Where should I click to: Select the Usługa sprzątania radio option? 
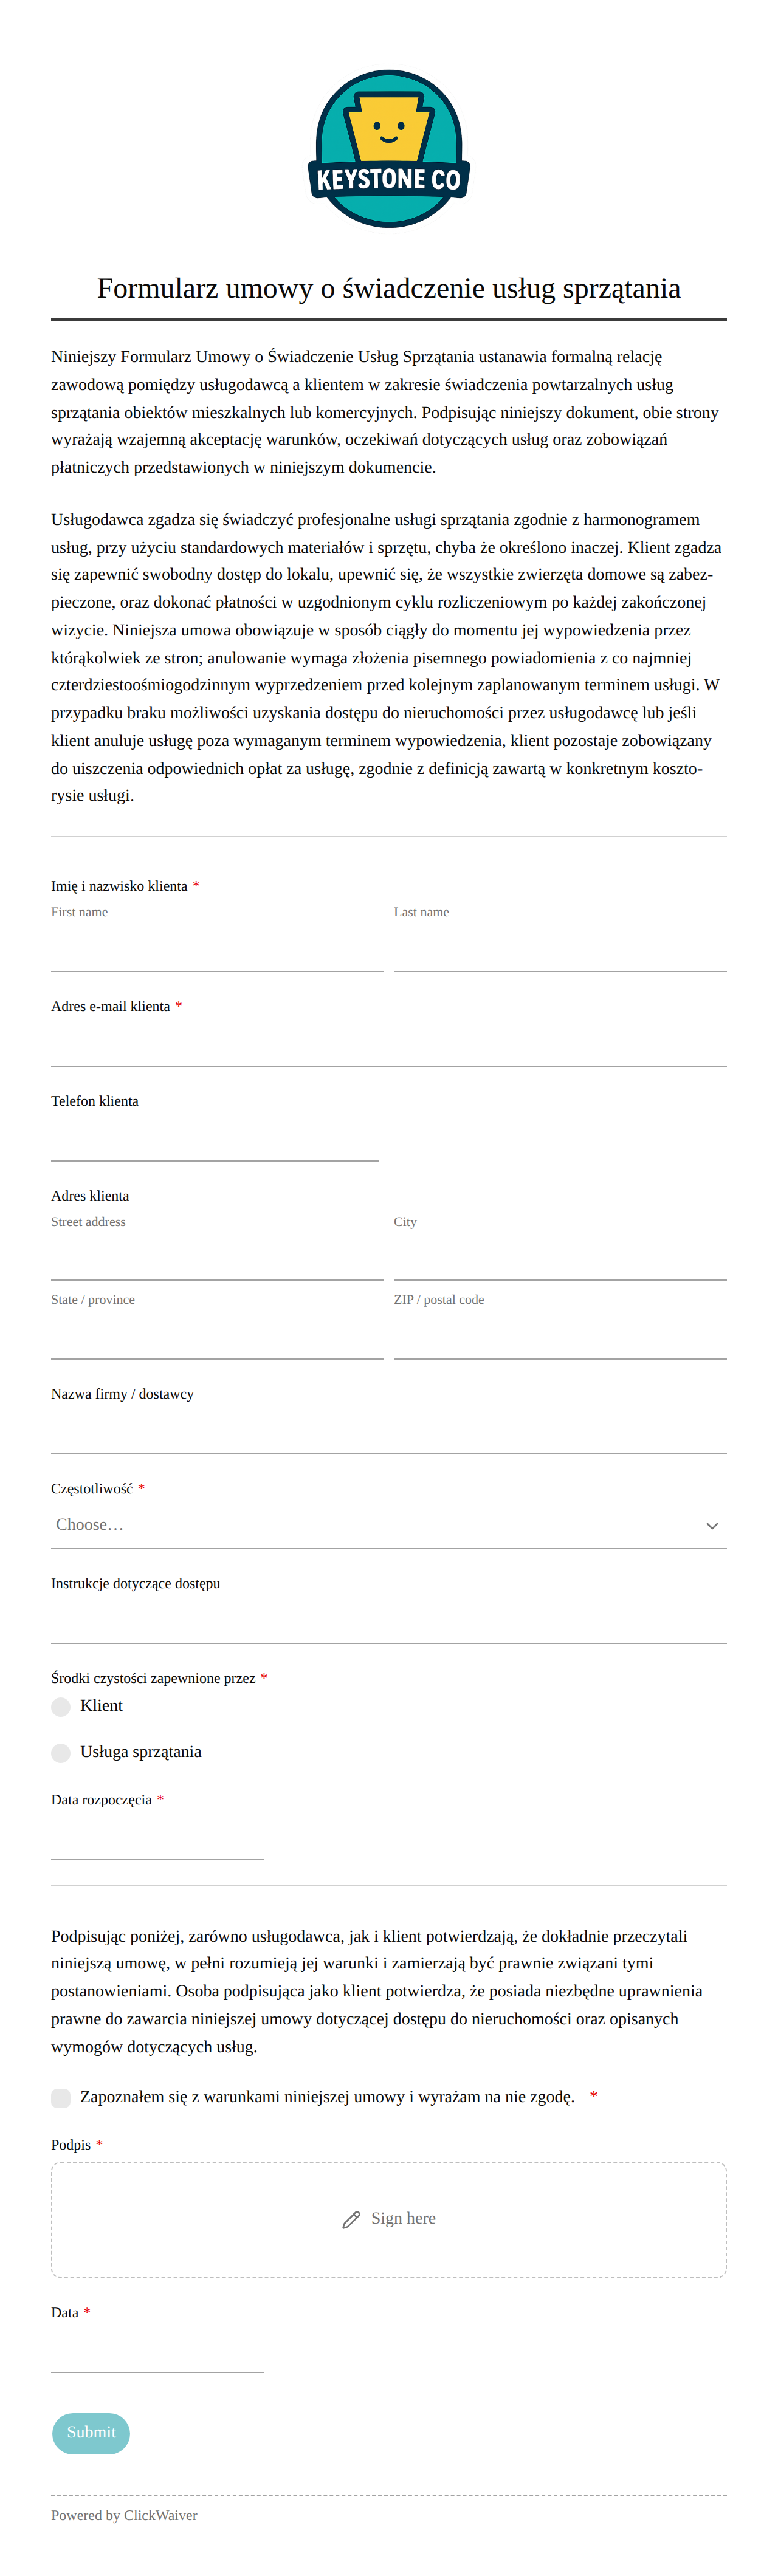[x=61, y=1752]
